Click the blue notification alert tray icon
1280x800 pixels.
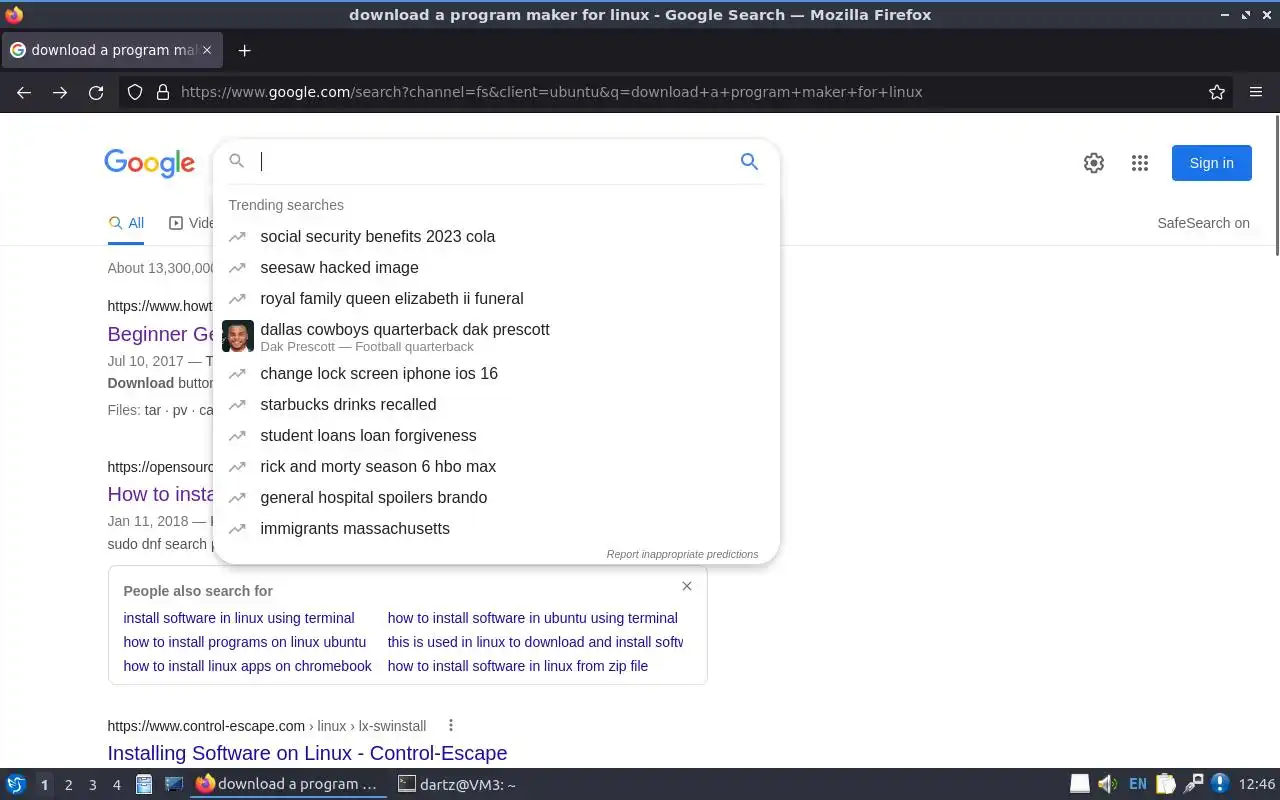1219,784
